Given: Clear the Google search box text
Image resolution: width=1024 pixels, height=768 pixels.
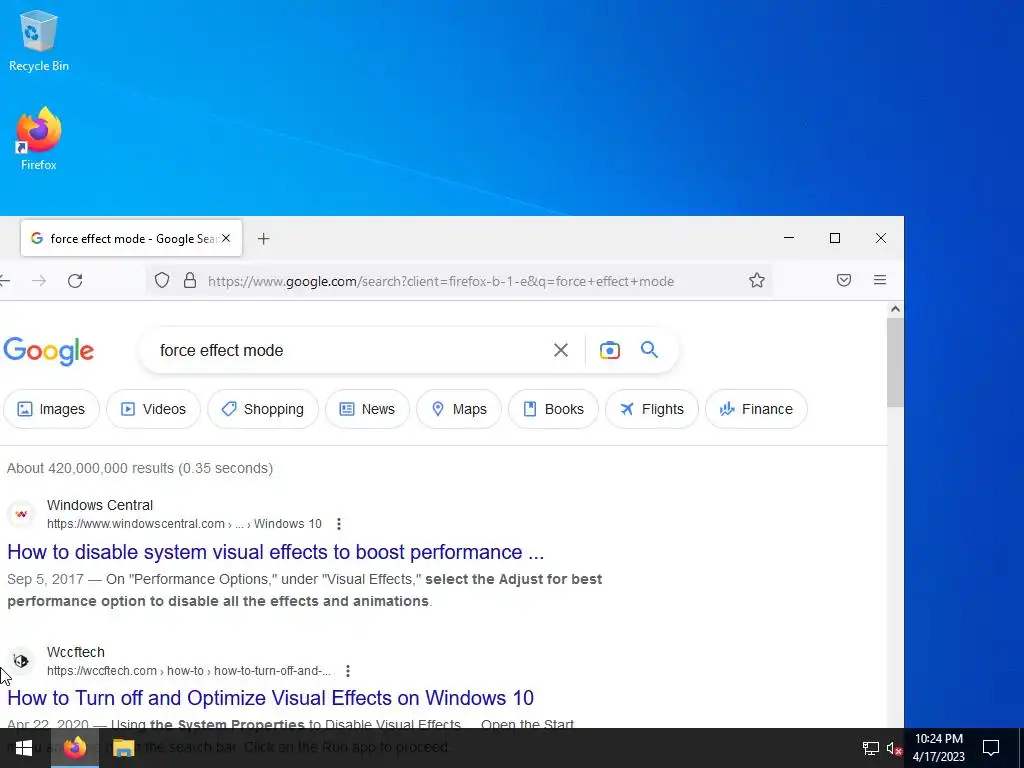Looking at the screenshot, I should click(x=560, y=350).
